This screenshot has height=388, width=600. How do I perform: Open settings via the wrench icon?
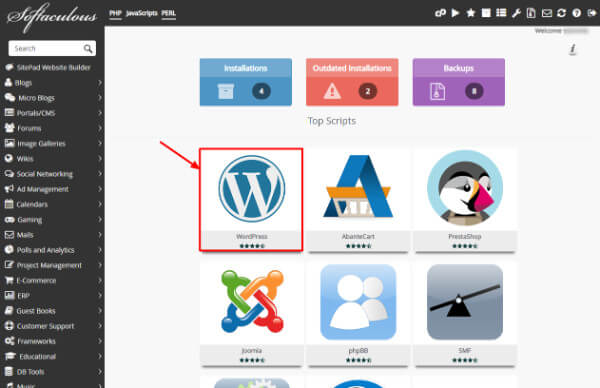516,13
